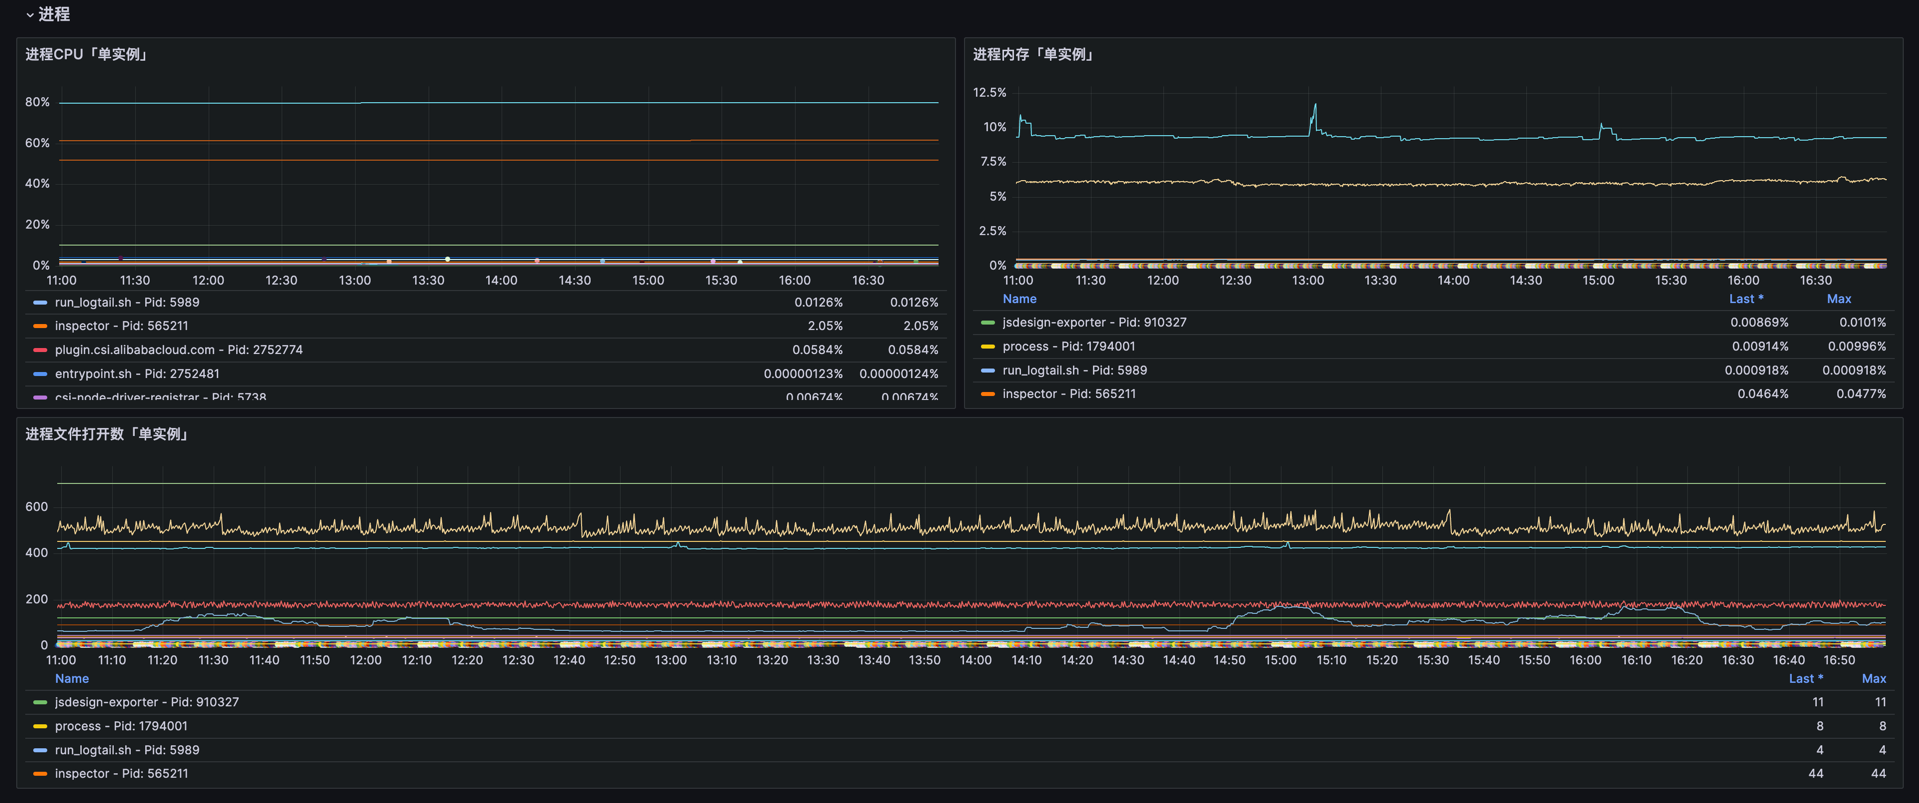The width and height of the screenshot is (1919, 803).
Task: Click run_logtail.sh color swatch in CPU legend
Action: [40, 302]
